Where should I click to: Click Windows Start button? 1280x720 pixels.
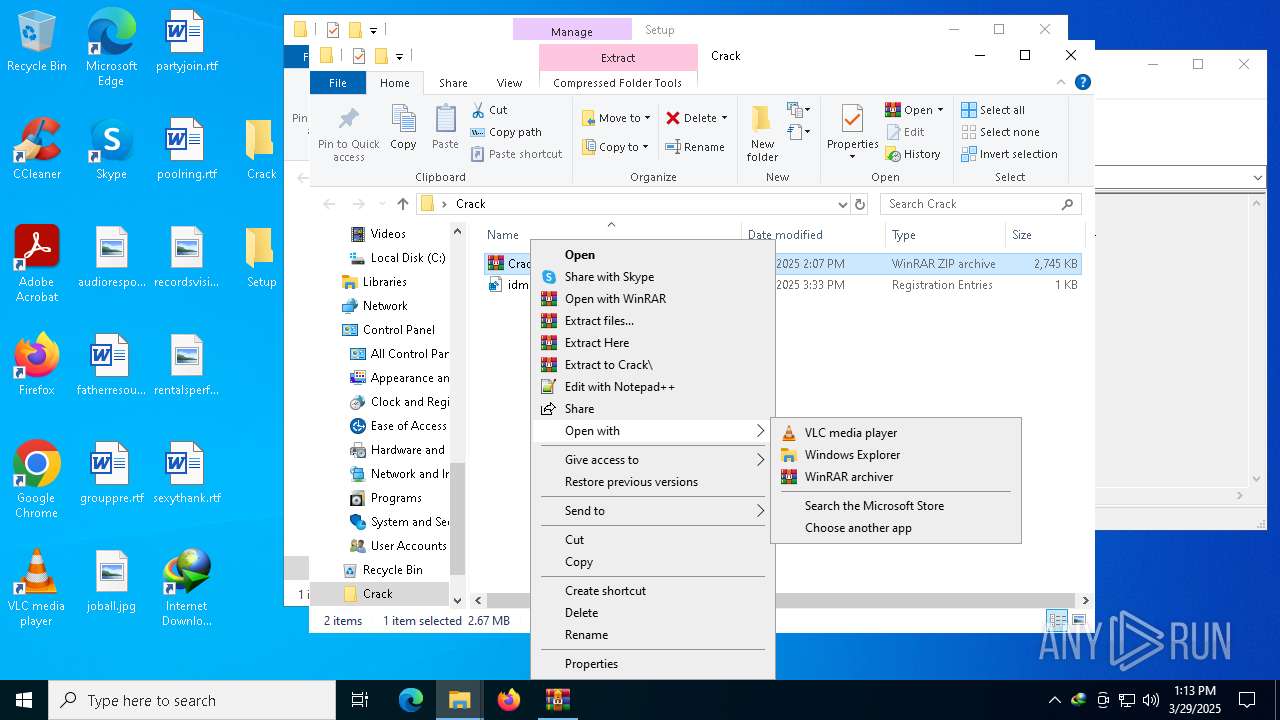24,700
